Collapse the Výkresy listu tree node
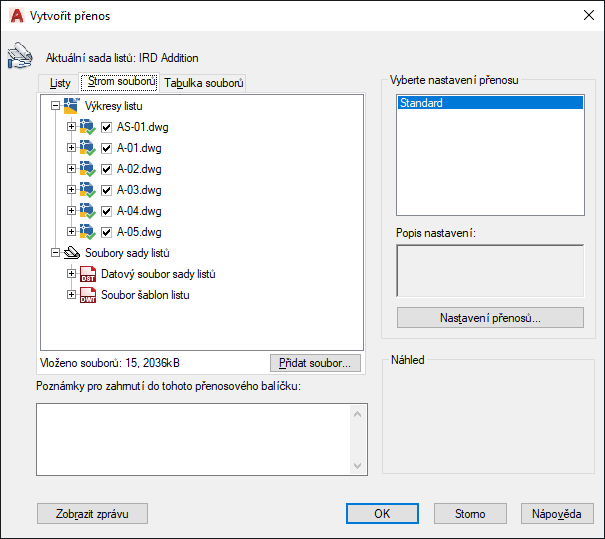Viewport: 605px width, 539px height. [x=55, y=106]
